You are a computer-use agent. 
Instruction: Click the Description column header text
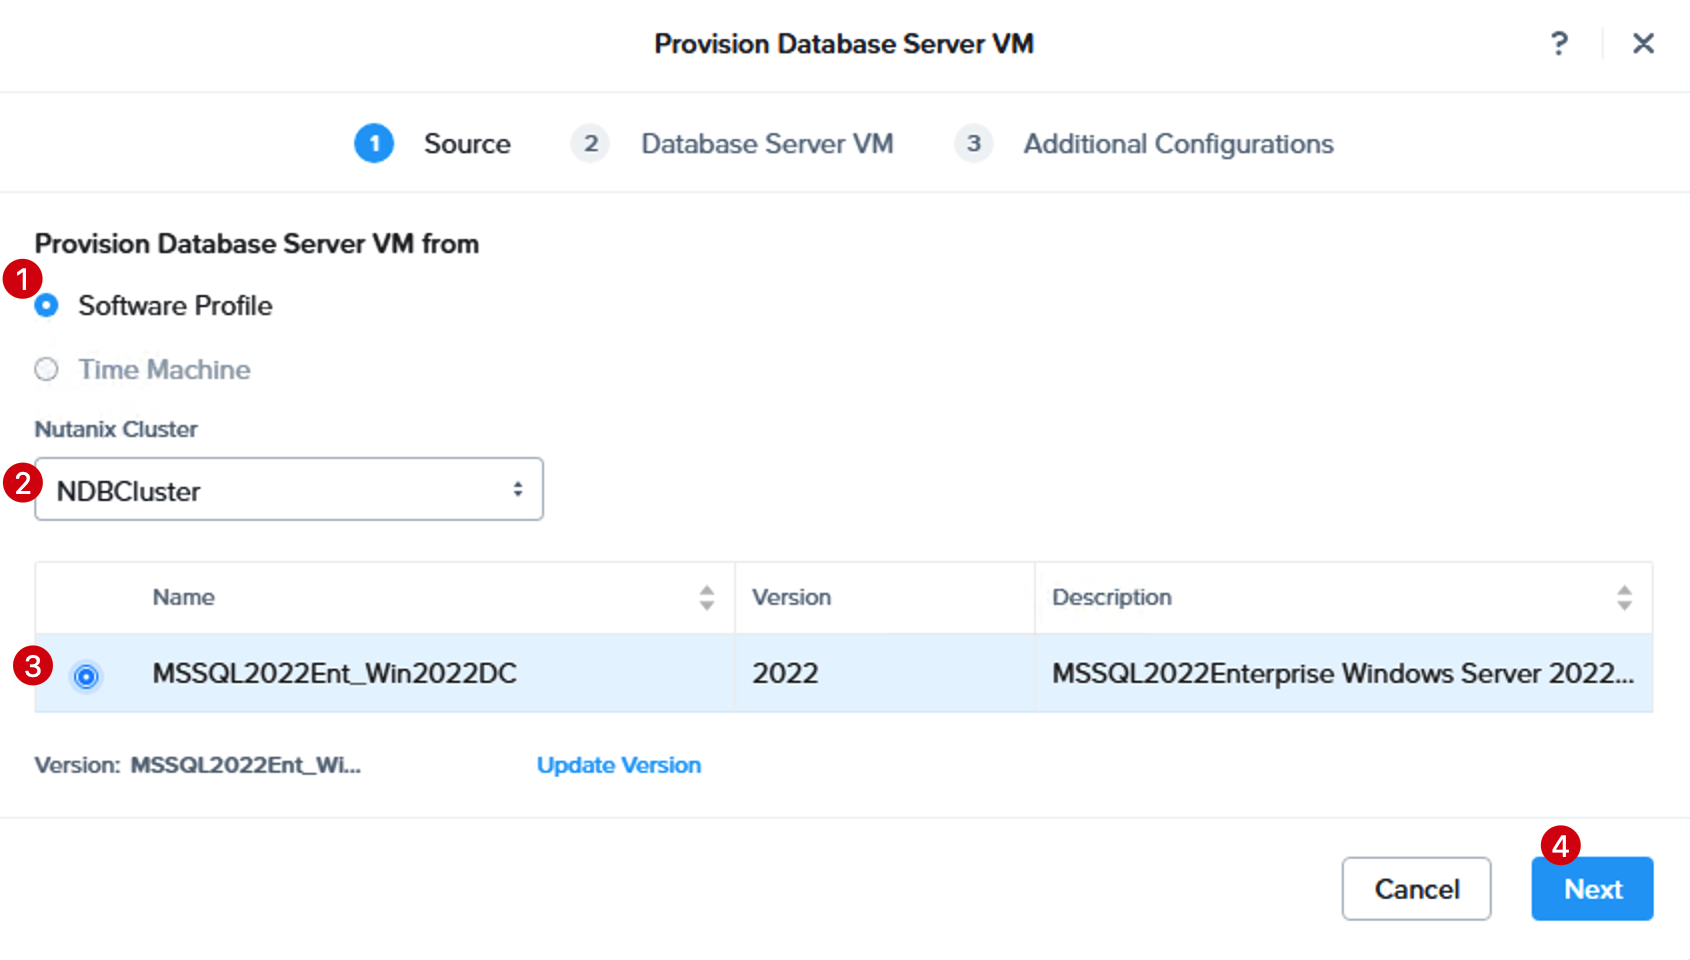click(x=1111, y=597)
